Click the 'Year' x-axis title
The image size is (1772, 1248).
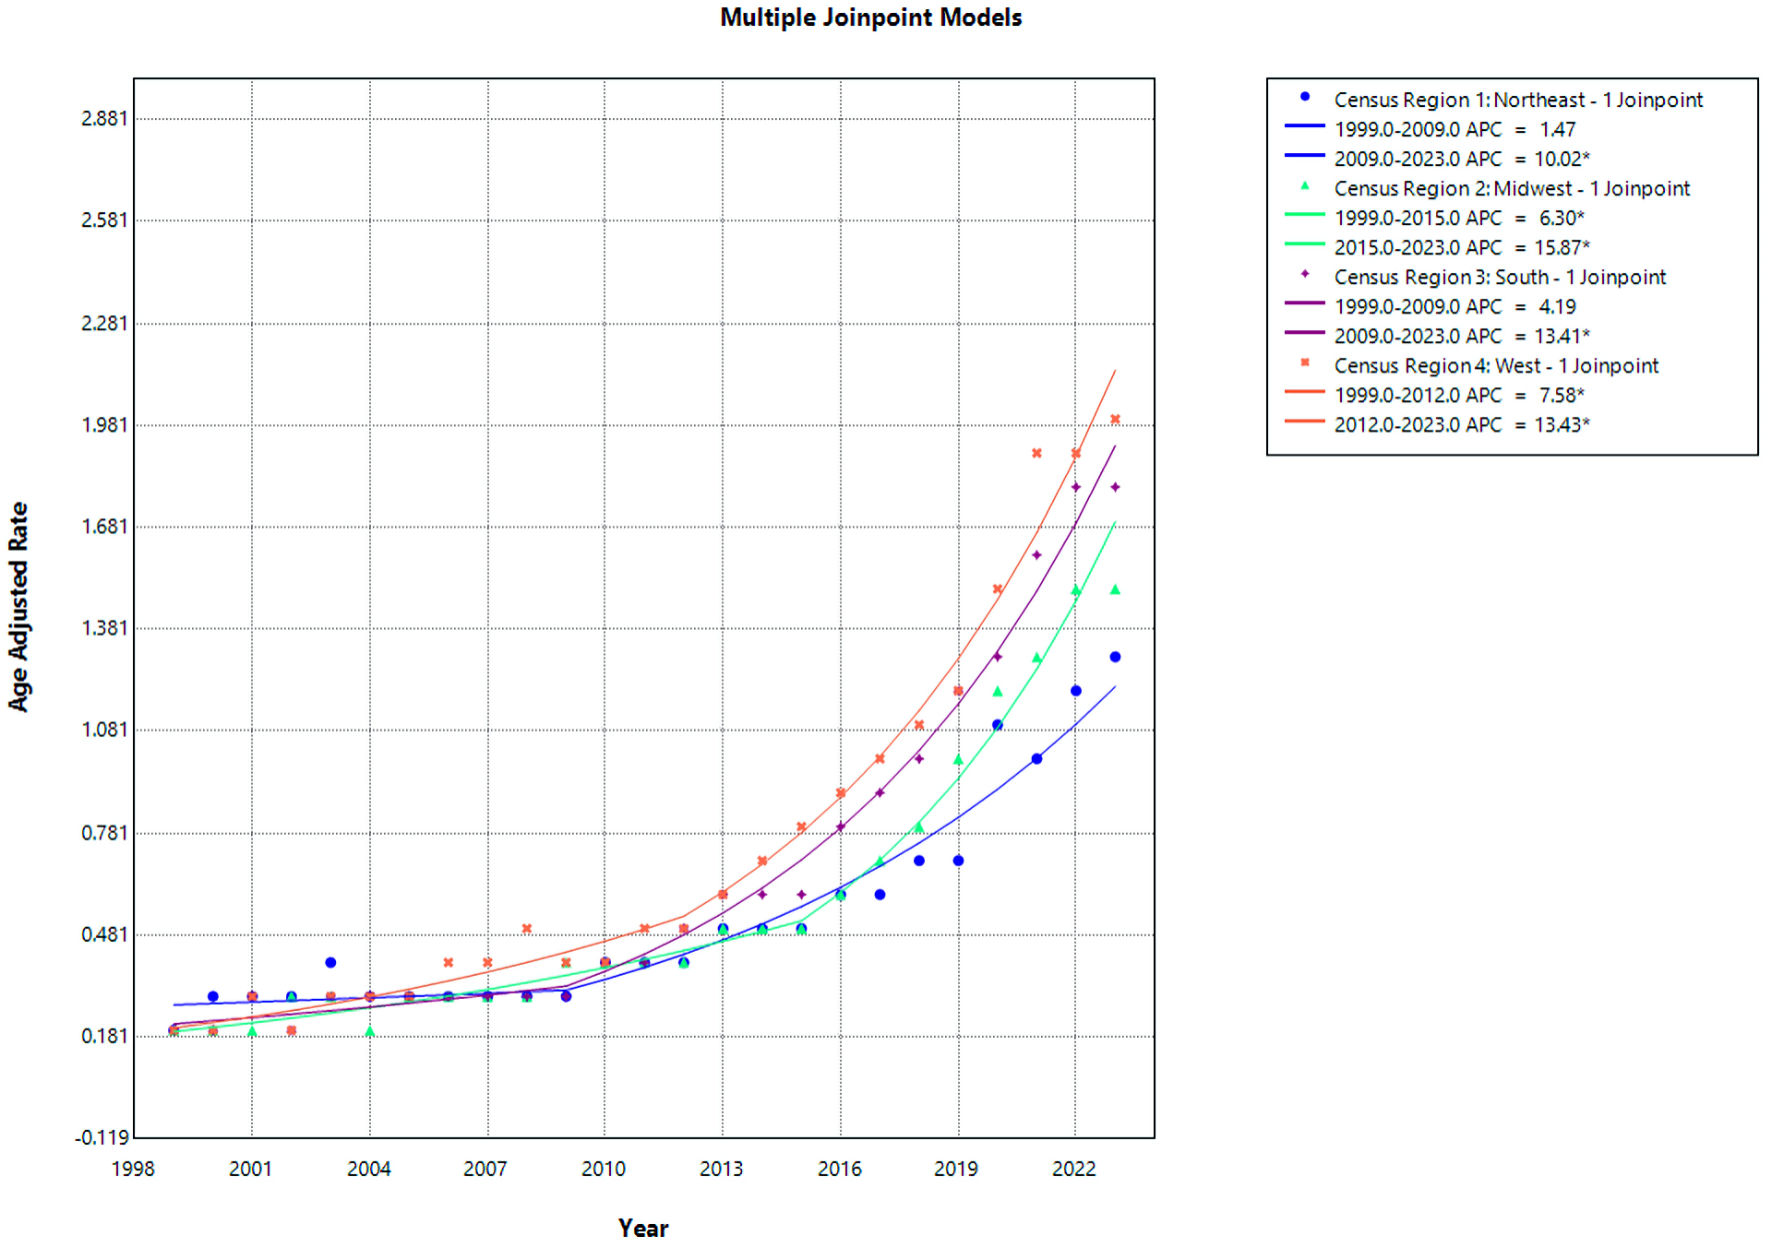[643, 1228]
